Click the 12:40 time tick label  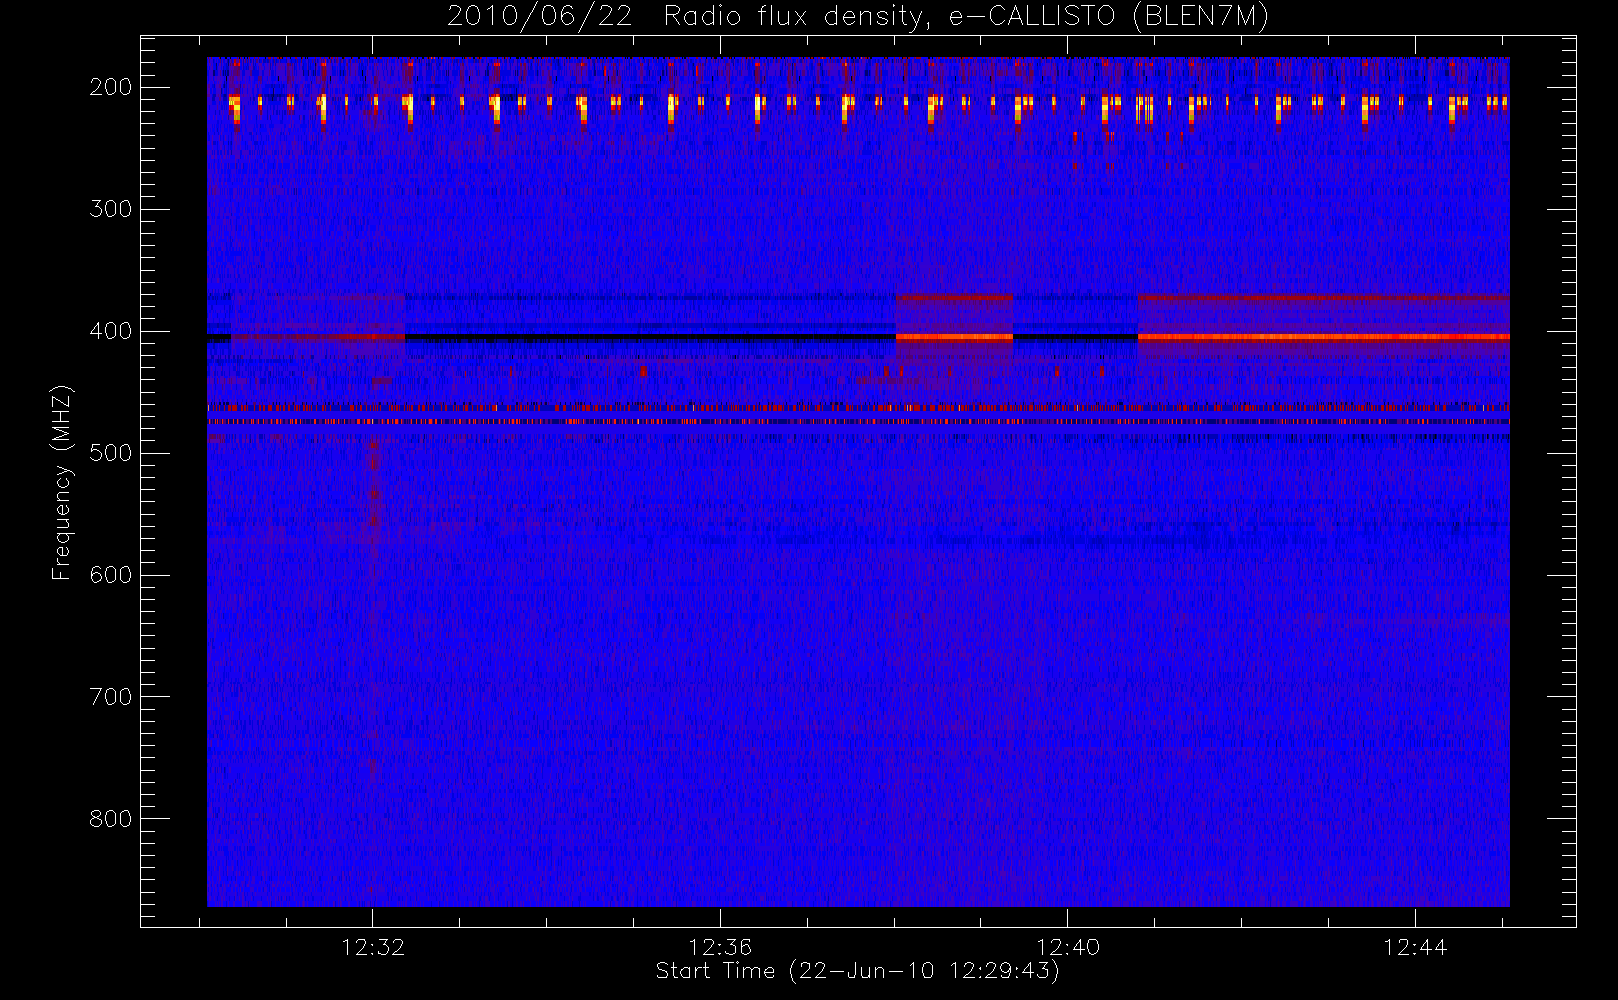1067,947
